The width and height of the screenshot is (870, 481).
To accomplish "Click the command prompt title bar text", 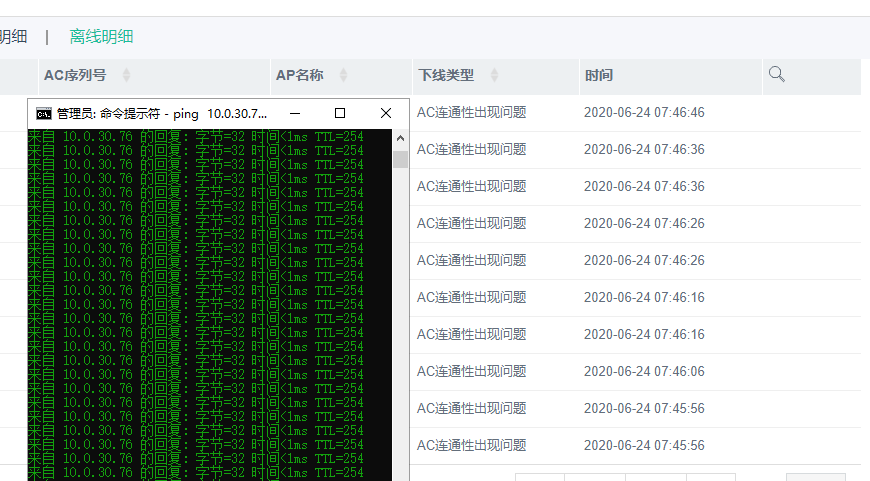I will [x=162, y=114].
